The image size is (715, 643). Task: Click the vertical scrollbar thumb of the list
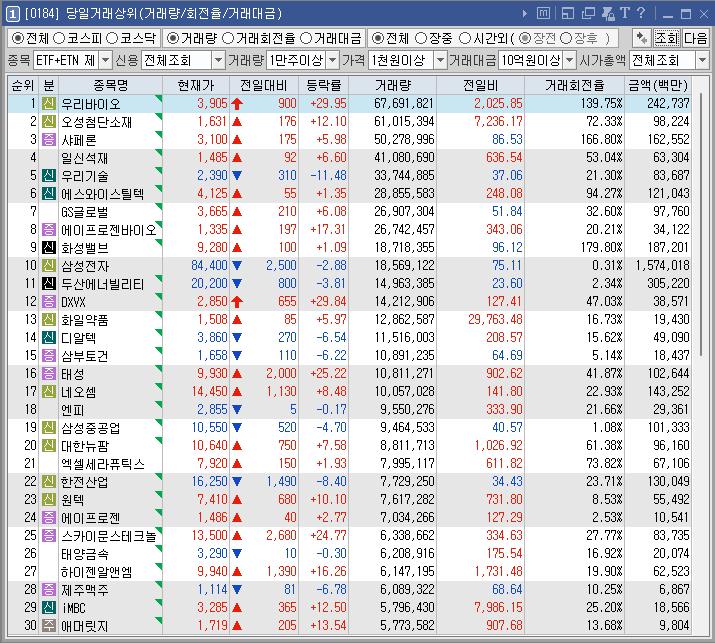(x=701, y=223)
